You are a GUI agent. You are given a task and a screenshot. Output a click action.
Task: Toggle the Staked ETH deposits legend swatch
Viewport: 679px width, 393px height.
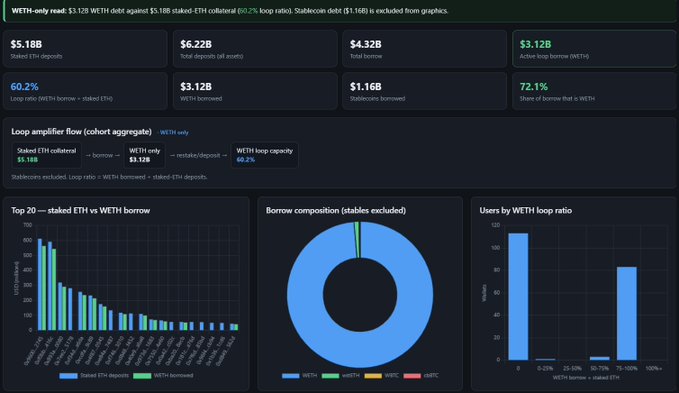(68, 376)
